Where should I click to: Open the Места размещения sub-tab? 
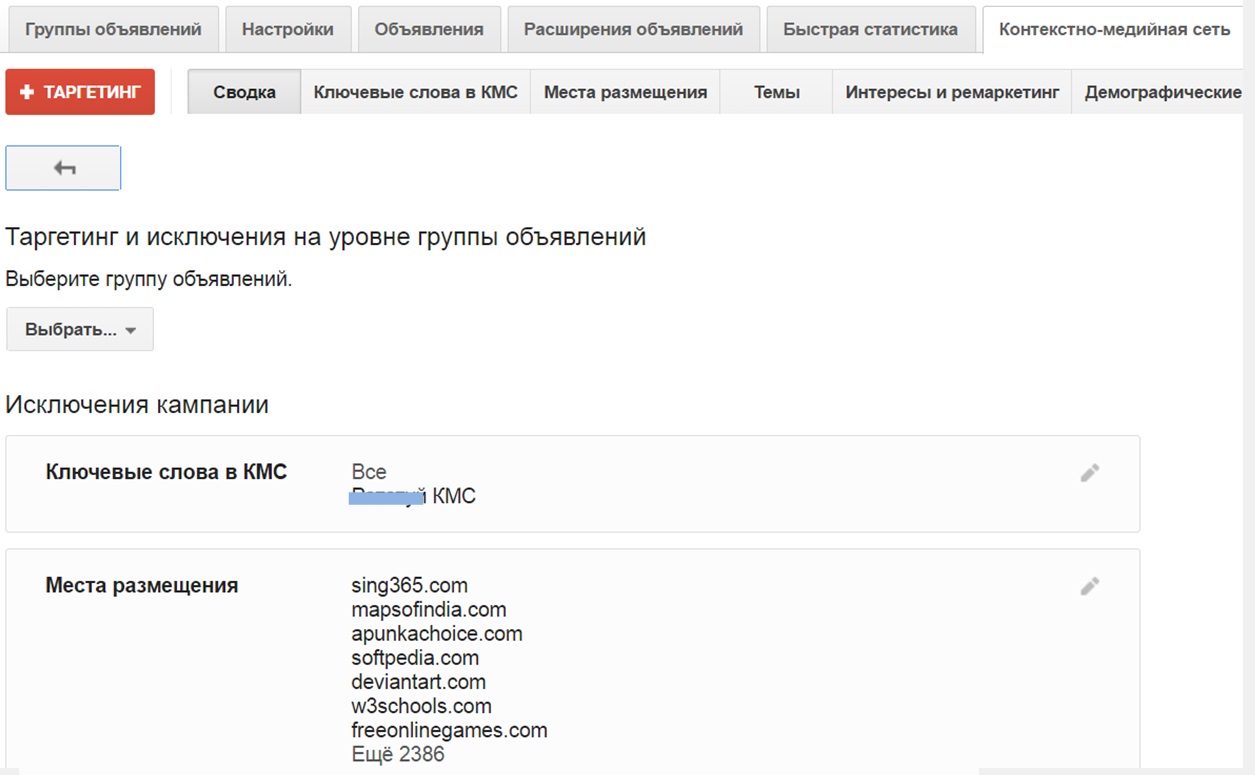pyautogui.click(x=625, y=92)
